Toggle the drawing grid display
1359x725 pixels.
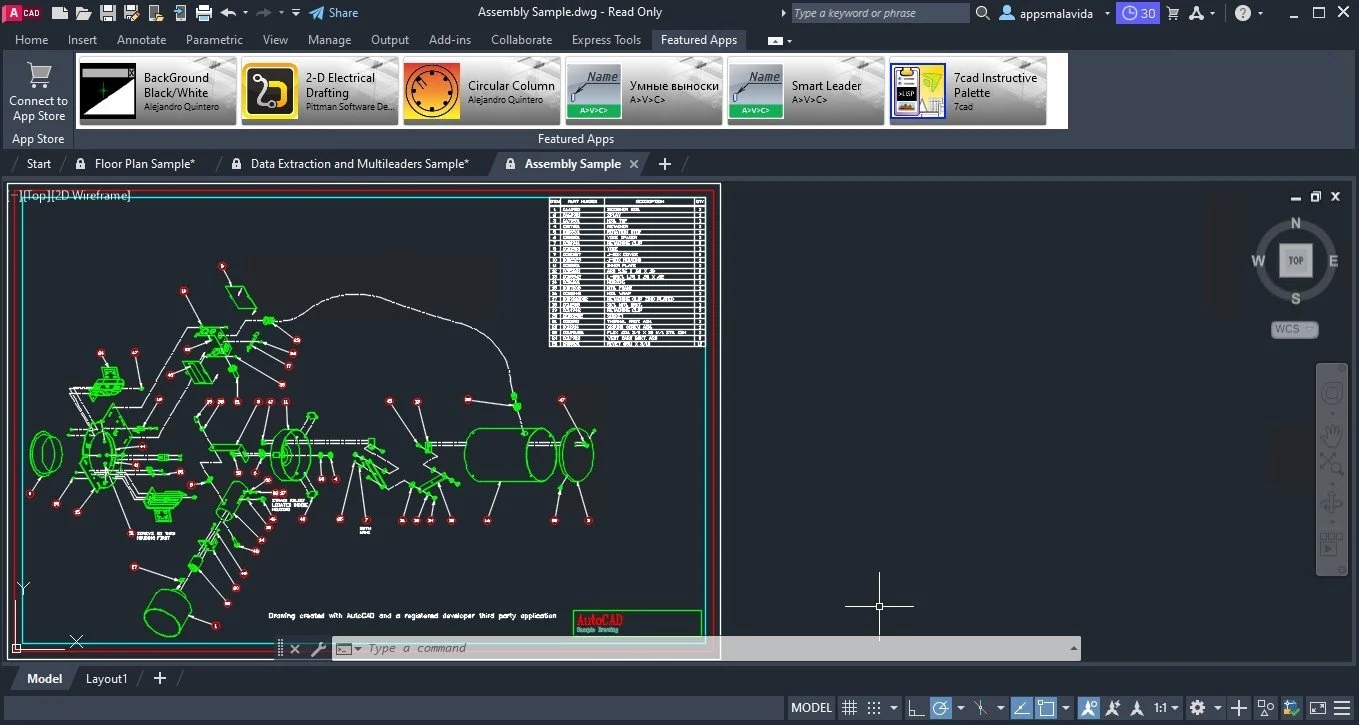point(849,707)
